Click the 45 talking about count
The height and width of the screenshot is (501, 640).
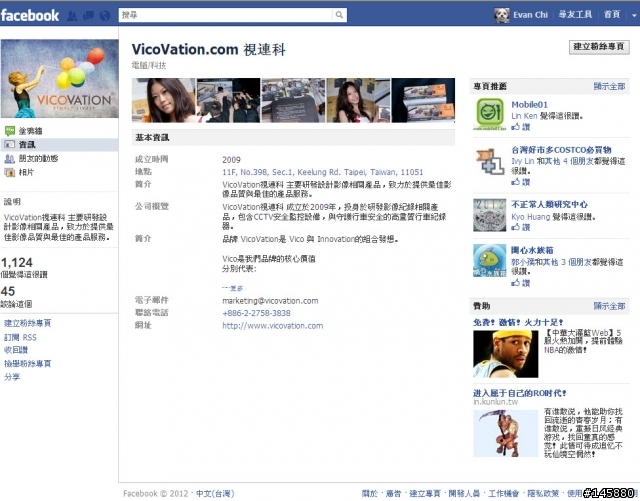click(x=8, y=291)
